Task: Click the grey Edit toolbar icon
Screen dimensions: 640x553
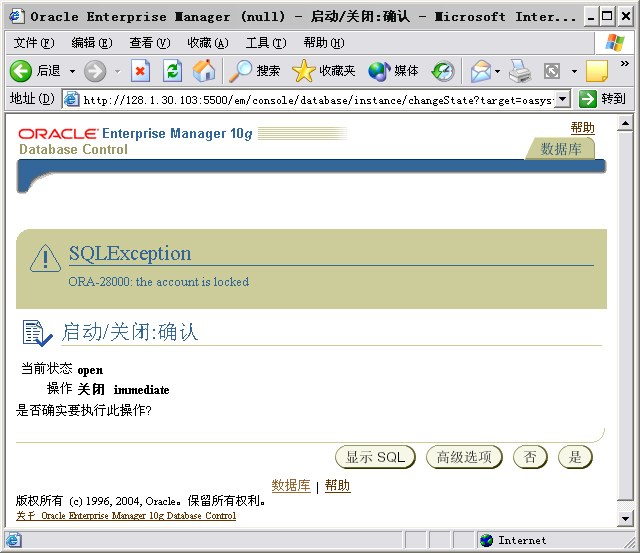Action: tap(552, 71)
